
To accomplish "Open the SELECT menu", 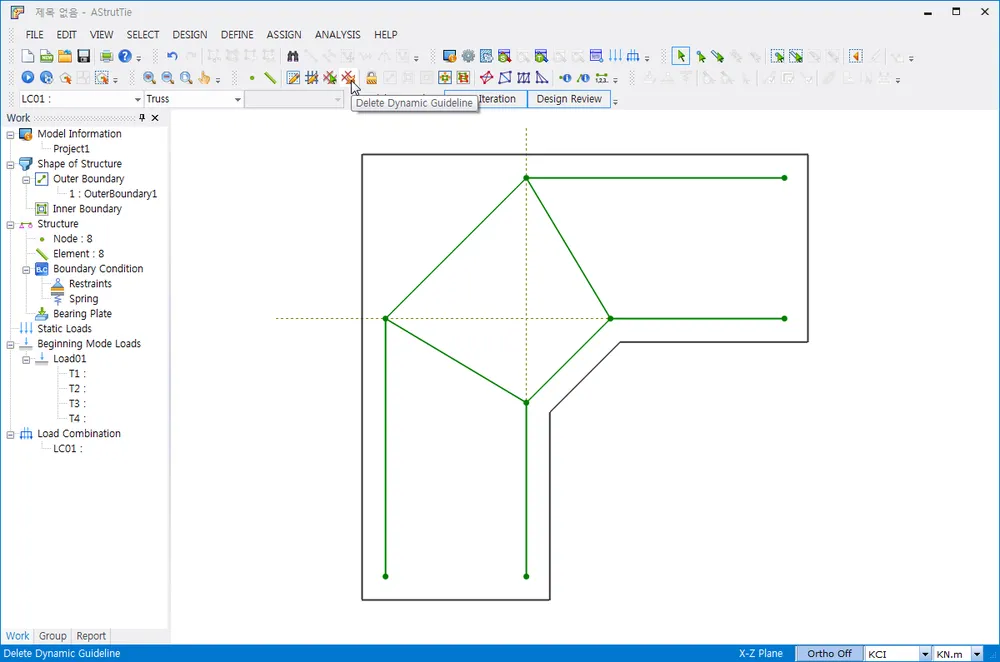I will click(143, 34).
